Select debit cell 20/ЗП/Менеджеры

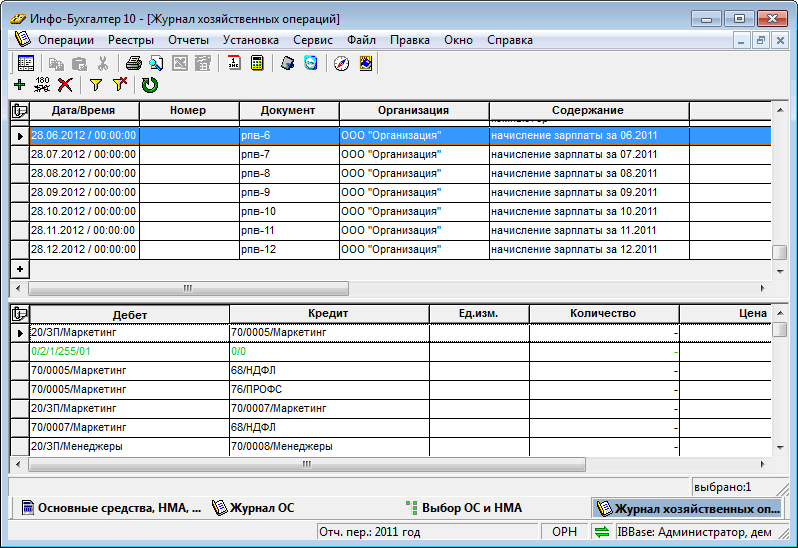129,447
